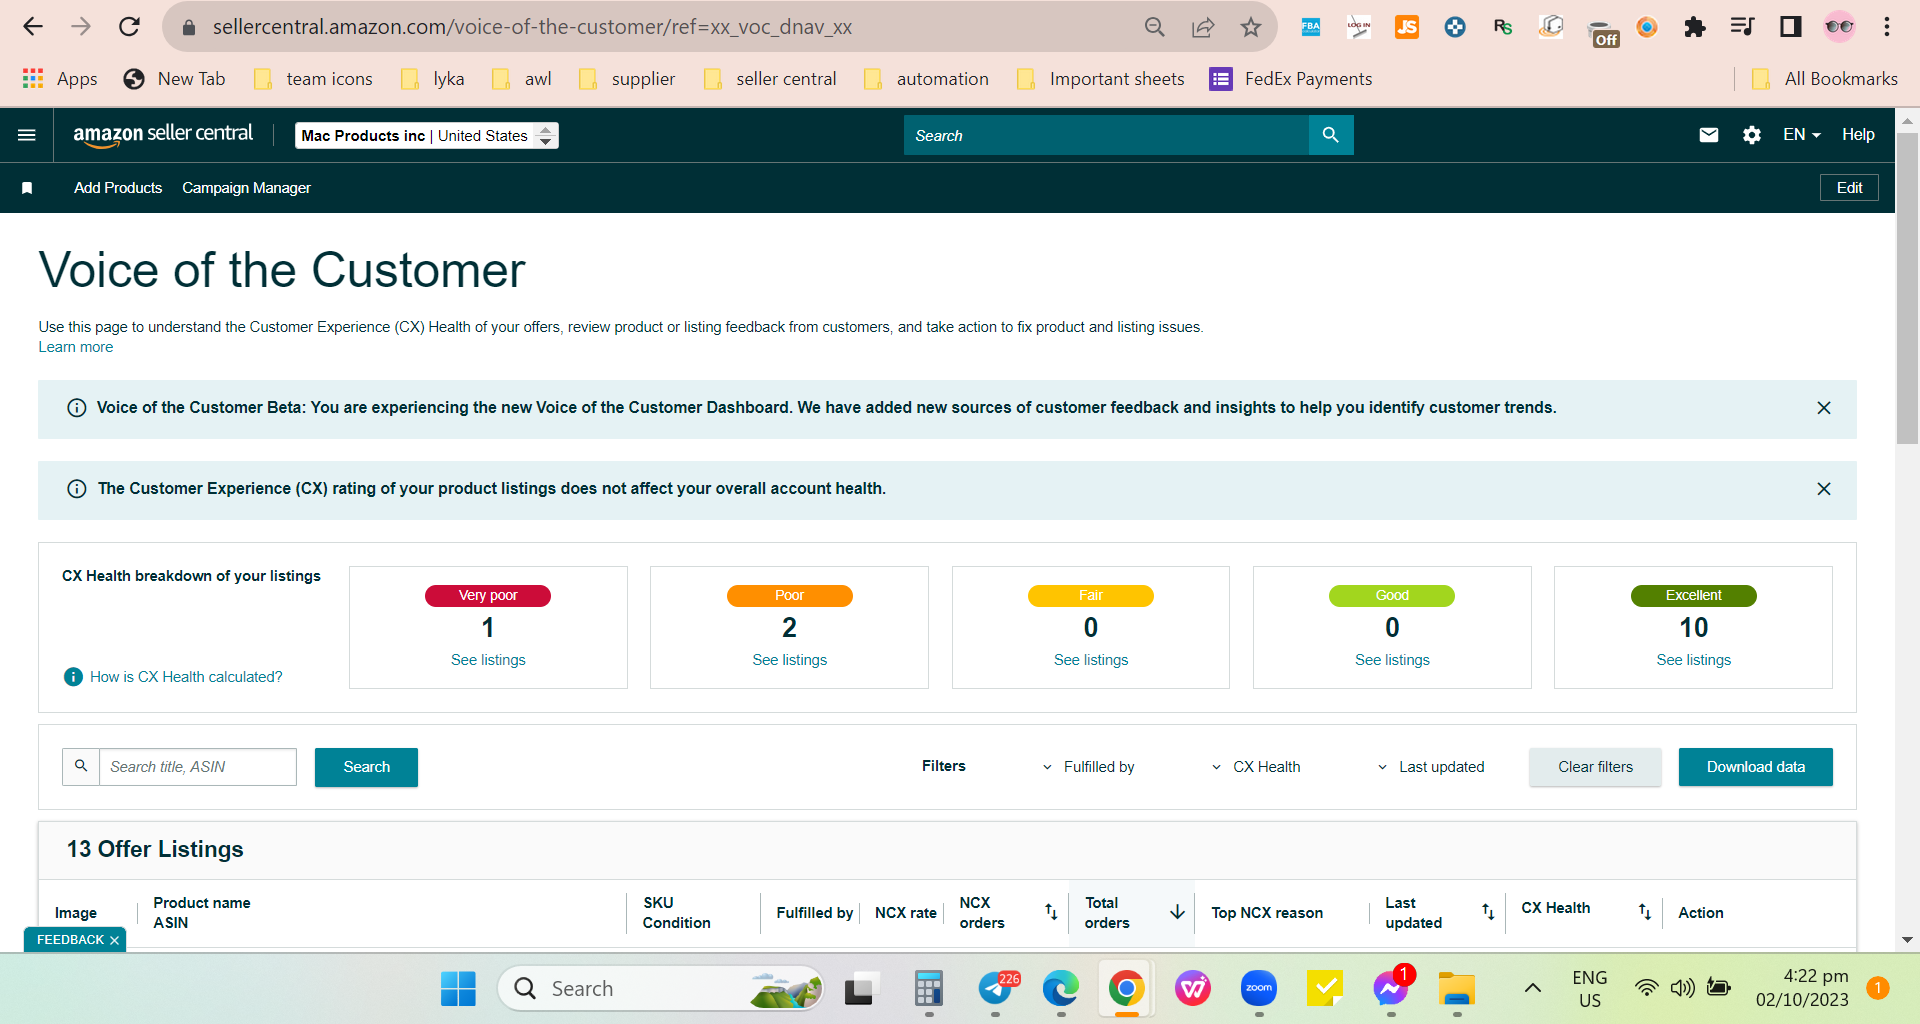Open the browser side panel icon
Screen dimensions: 1920x1024
click(x=1791, y=27)
